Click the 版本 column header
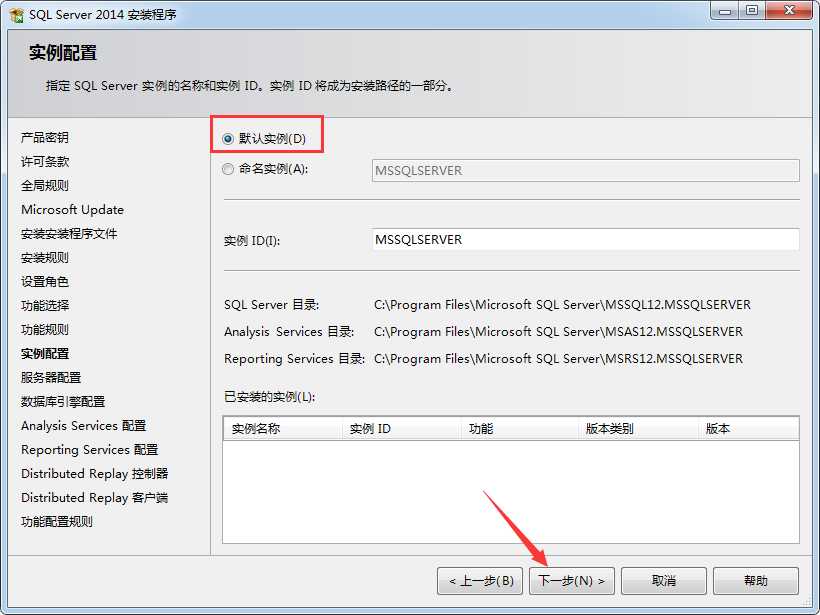The width and height of the screenshot is (820, 615). pos(748,429)
